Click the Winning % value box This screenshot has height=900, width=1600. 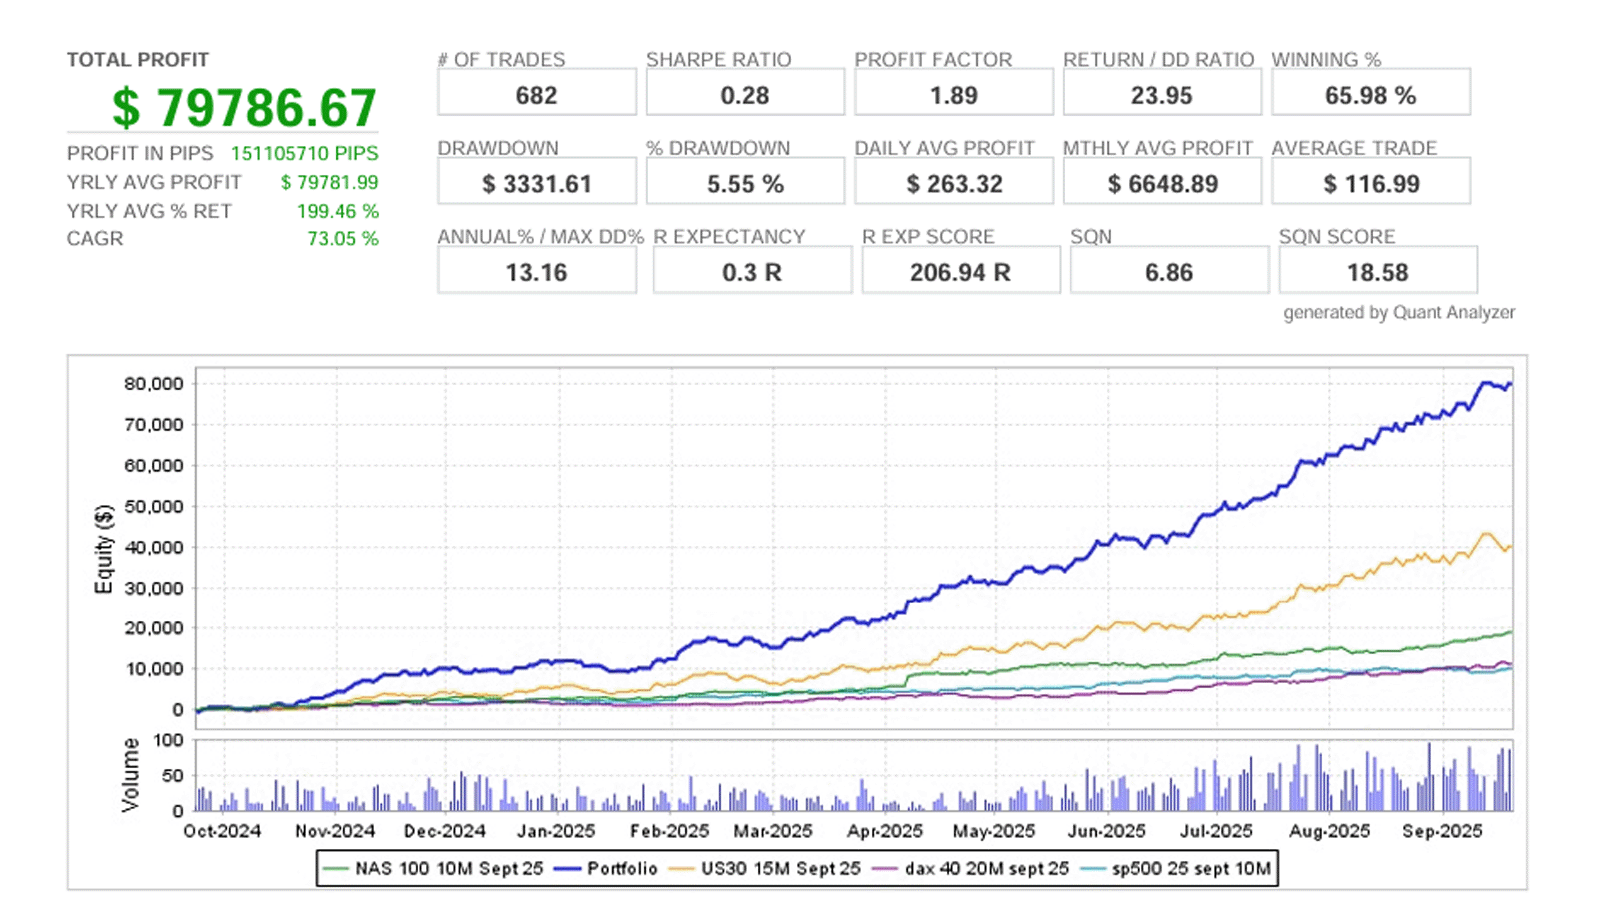1370,95
